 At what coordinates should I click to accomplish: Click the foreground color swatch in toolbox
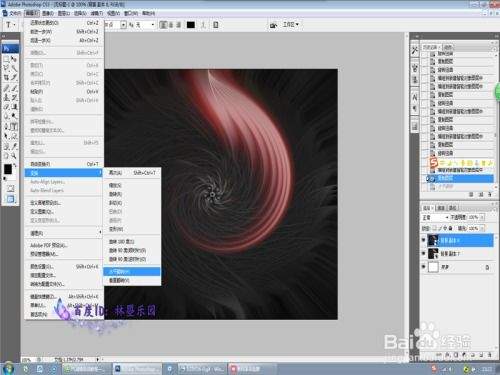pyautogui.click(x=8, y=169)
